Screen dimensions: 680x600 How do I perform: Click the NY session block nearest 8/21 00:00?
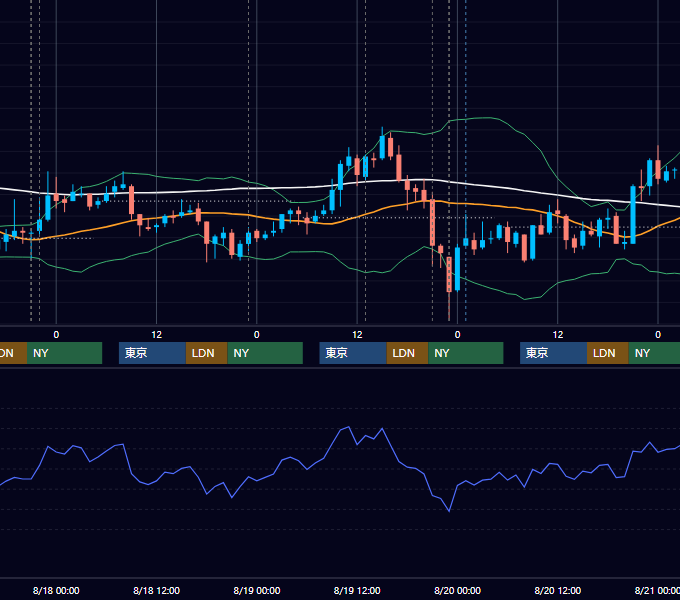(x=654, y=353)
